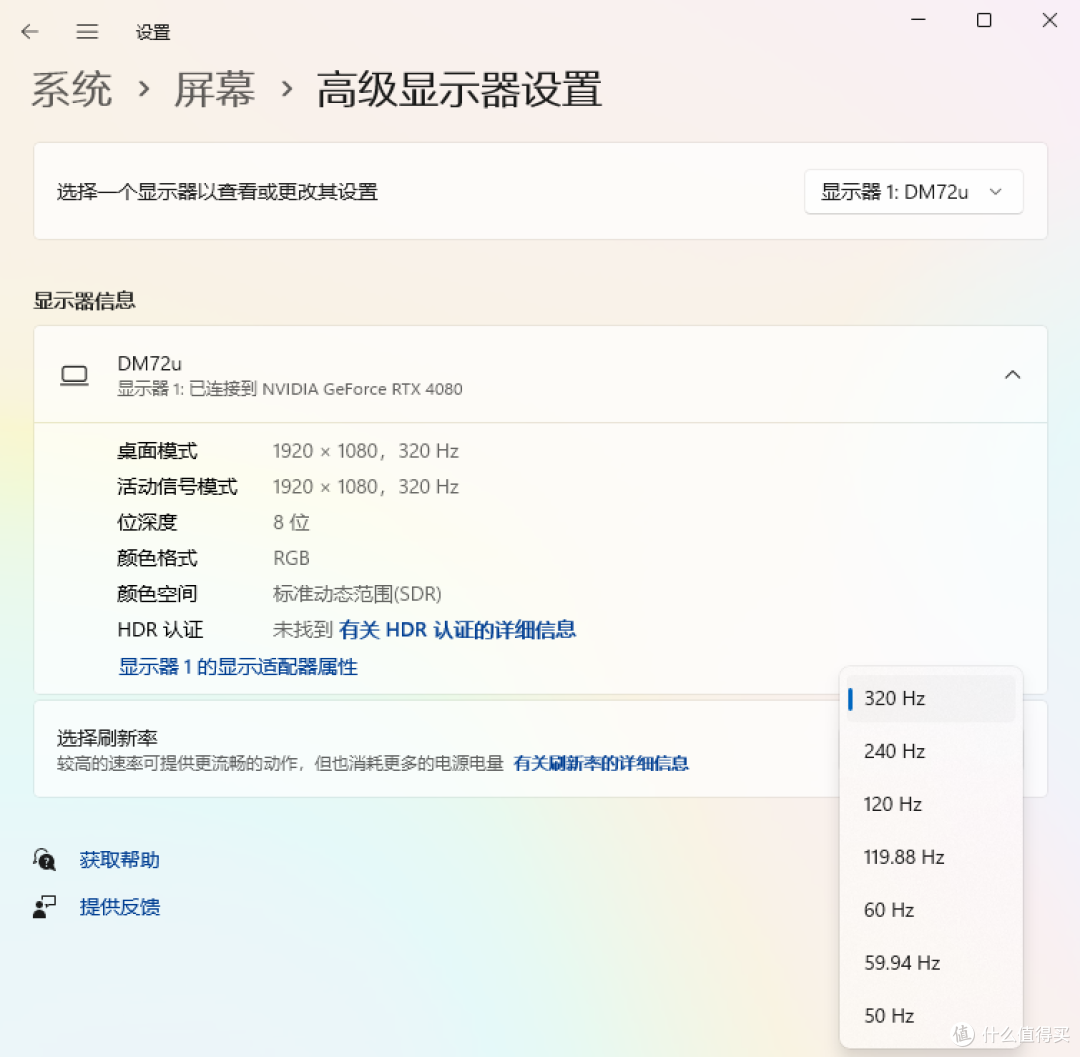Click the 显示器信息 section heading
The height and width of the screenshot is (1057, 1080).
click(x=85, y=301)
